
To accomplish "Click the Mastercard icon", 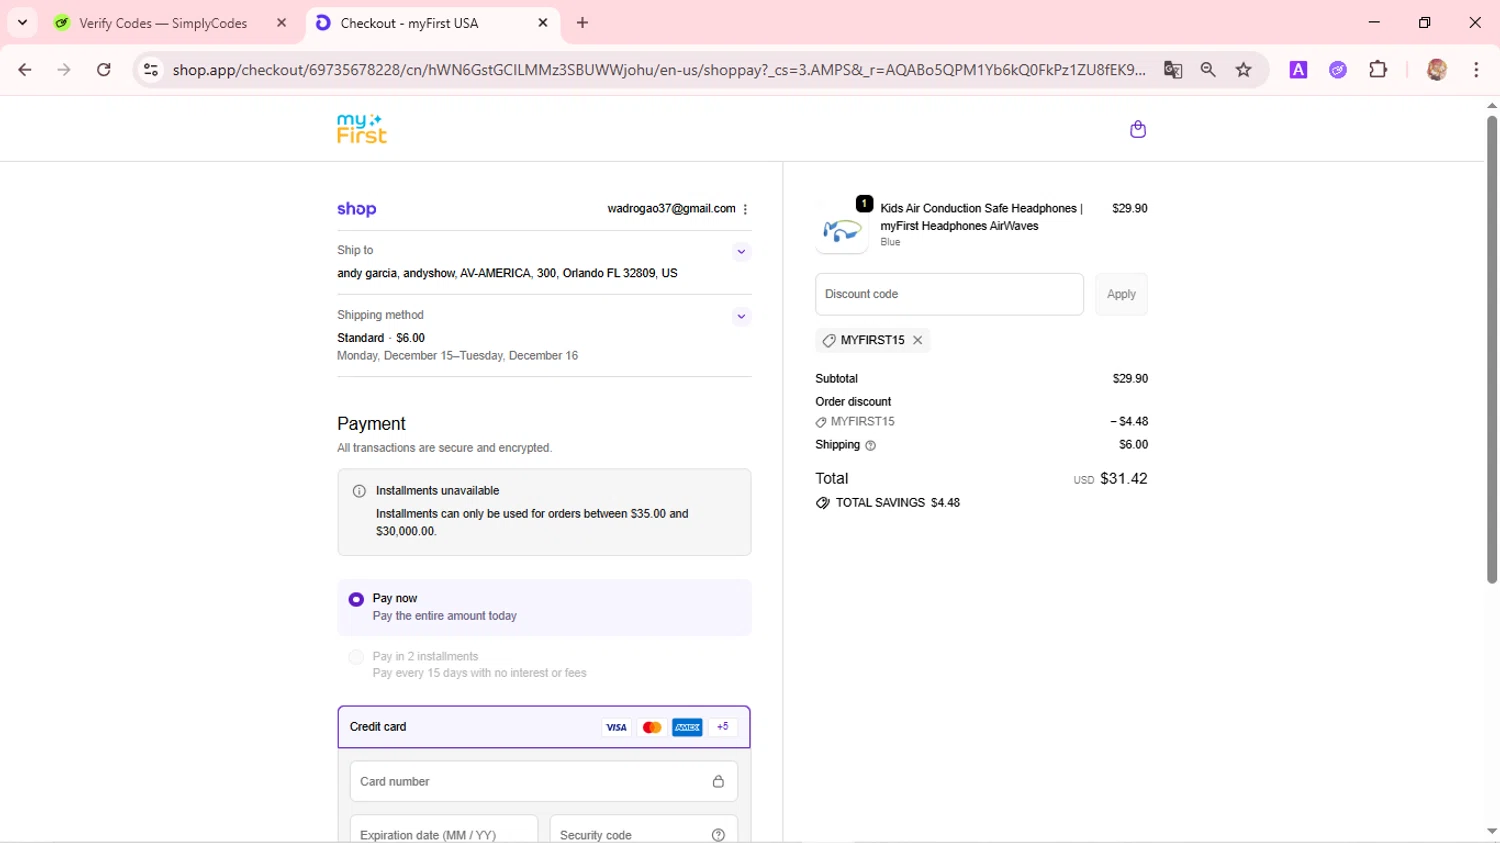I will pos(652,727).
